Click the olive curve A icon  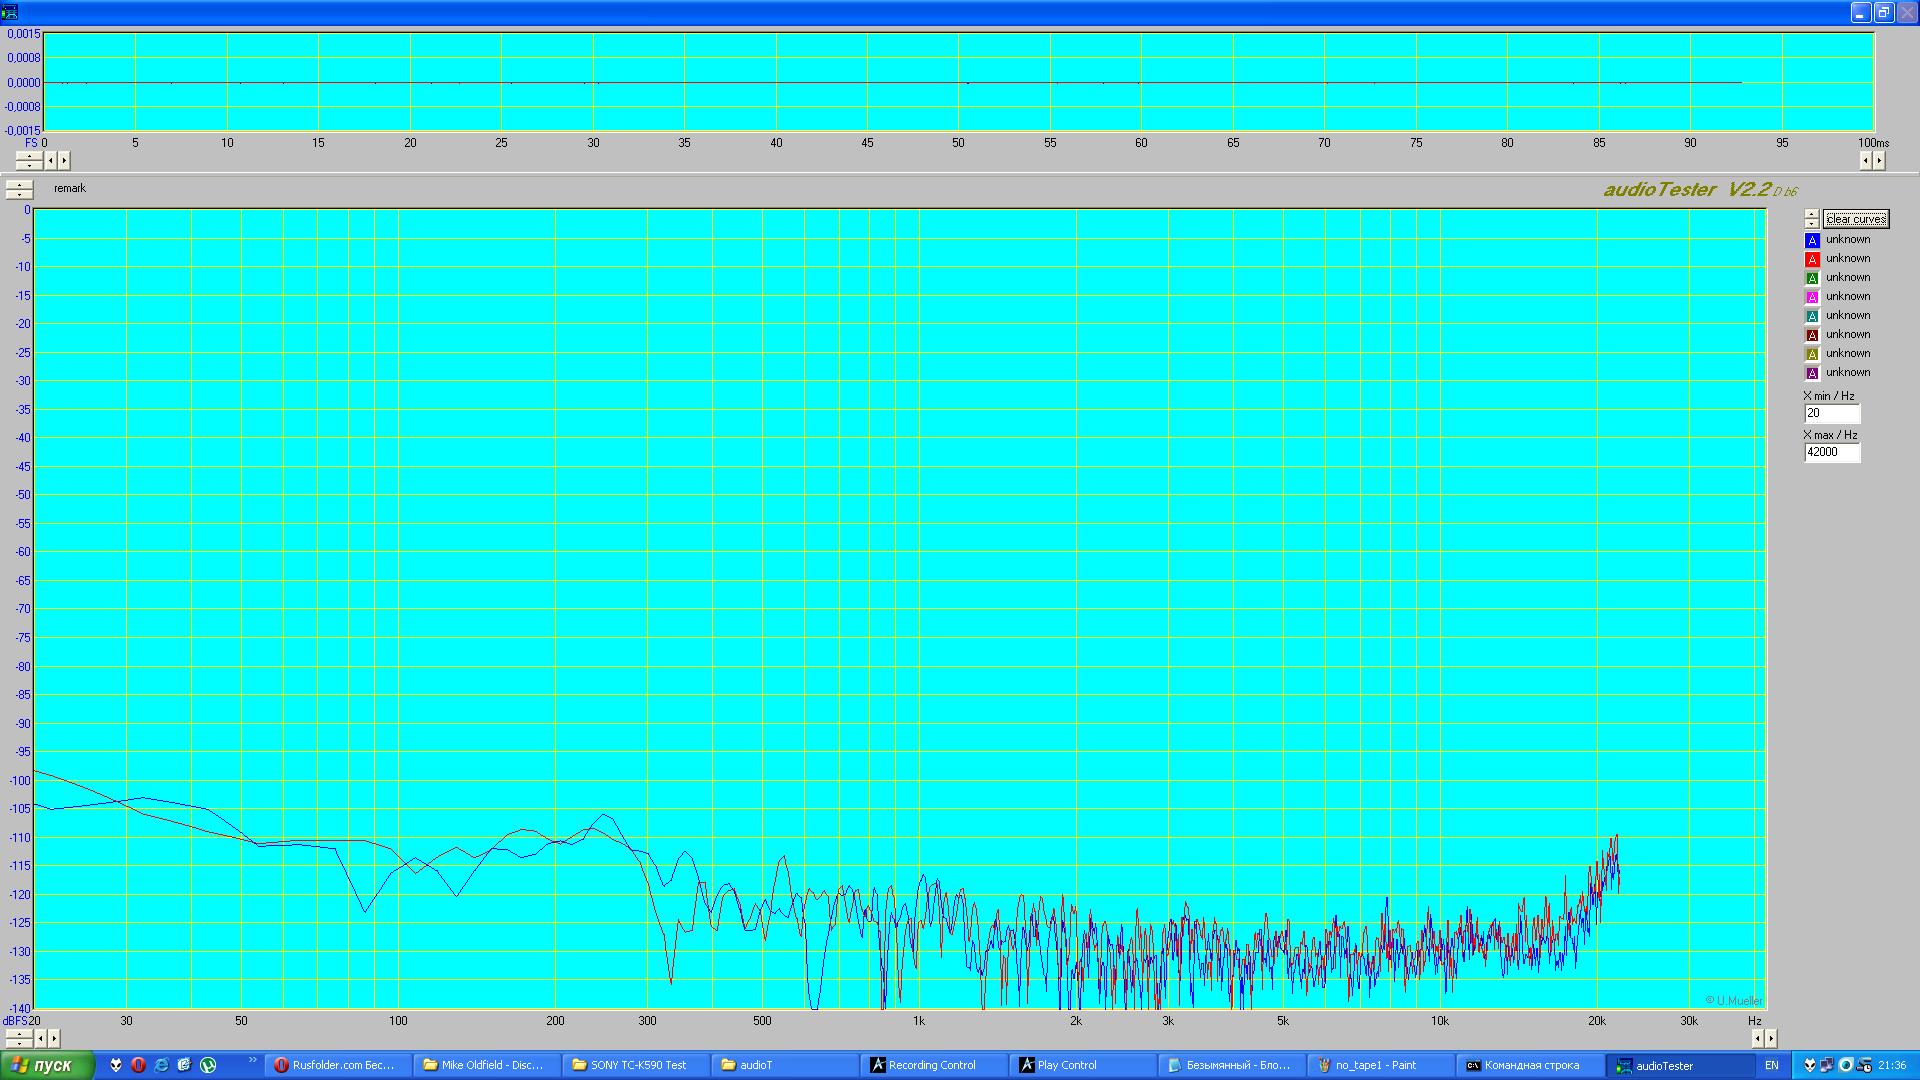pos(1811,354)
